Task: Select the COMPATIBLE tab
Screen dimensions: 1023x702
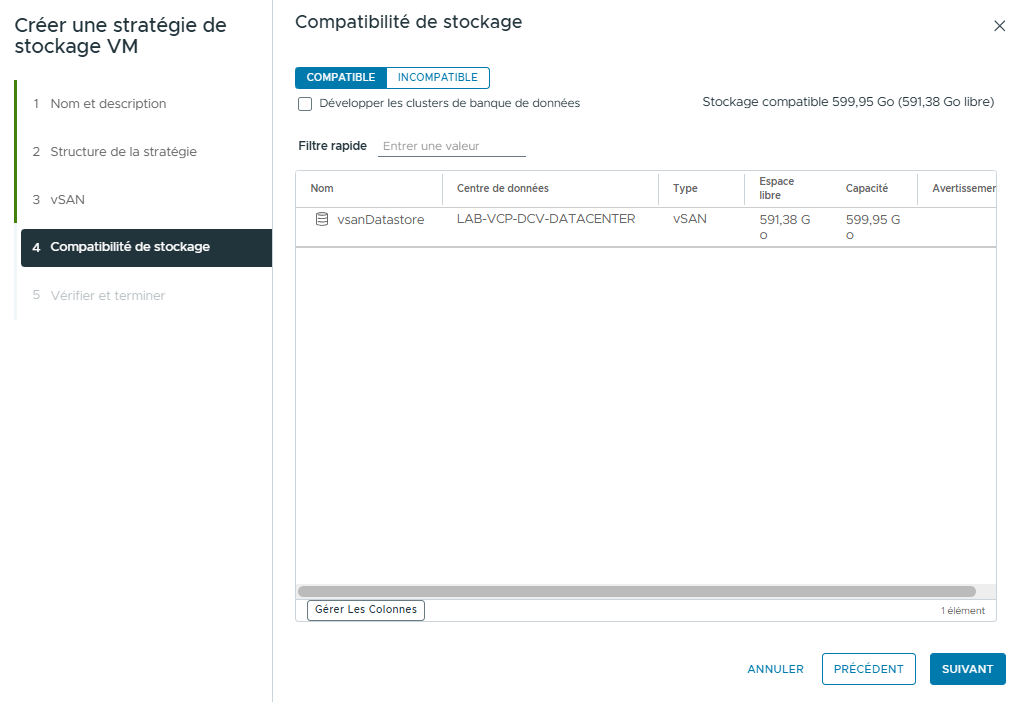Action: click(x=341, y=77)
